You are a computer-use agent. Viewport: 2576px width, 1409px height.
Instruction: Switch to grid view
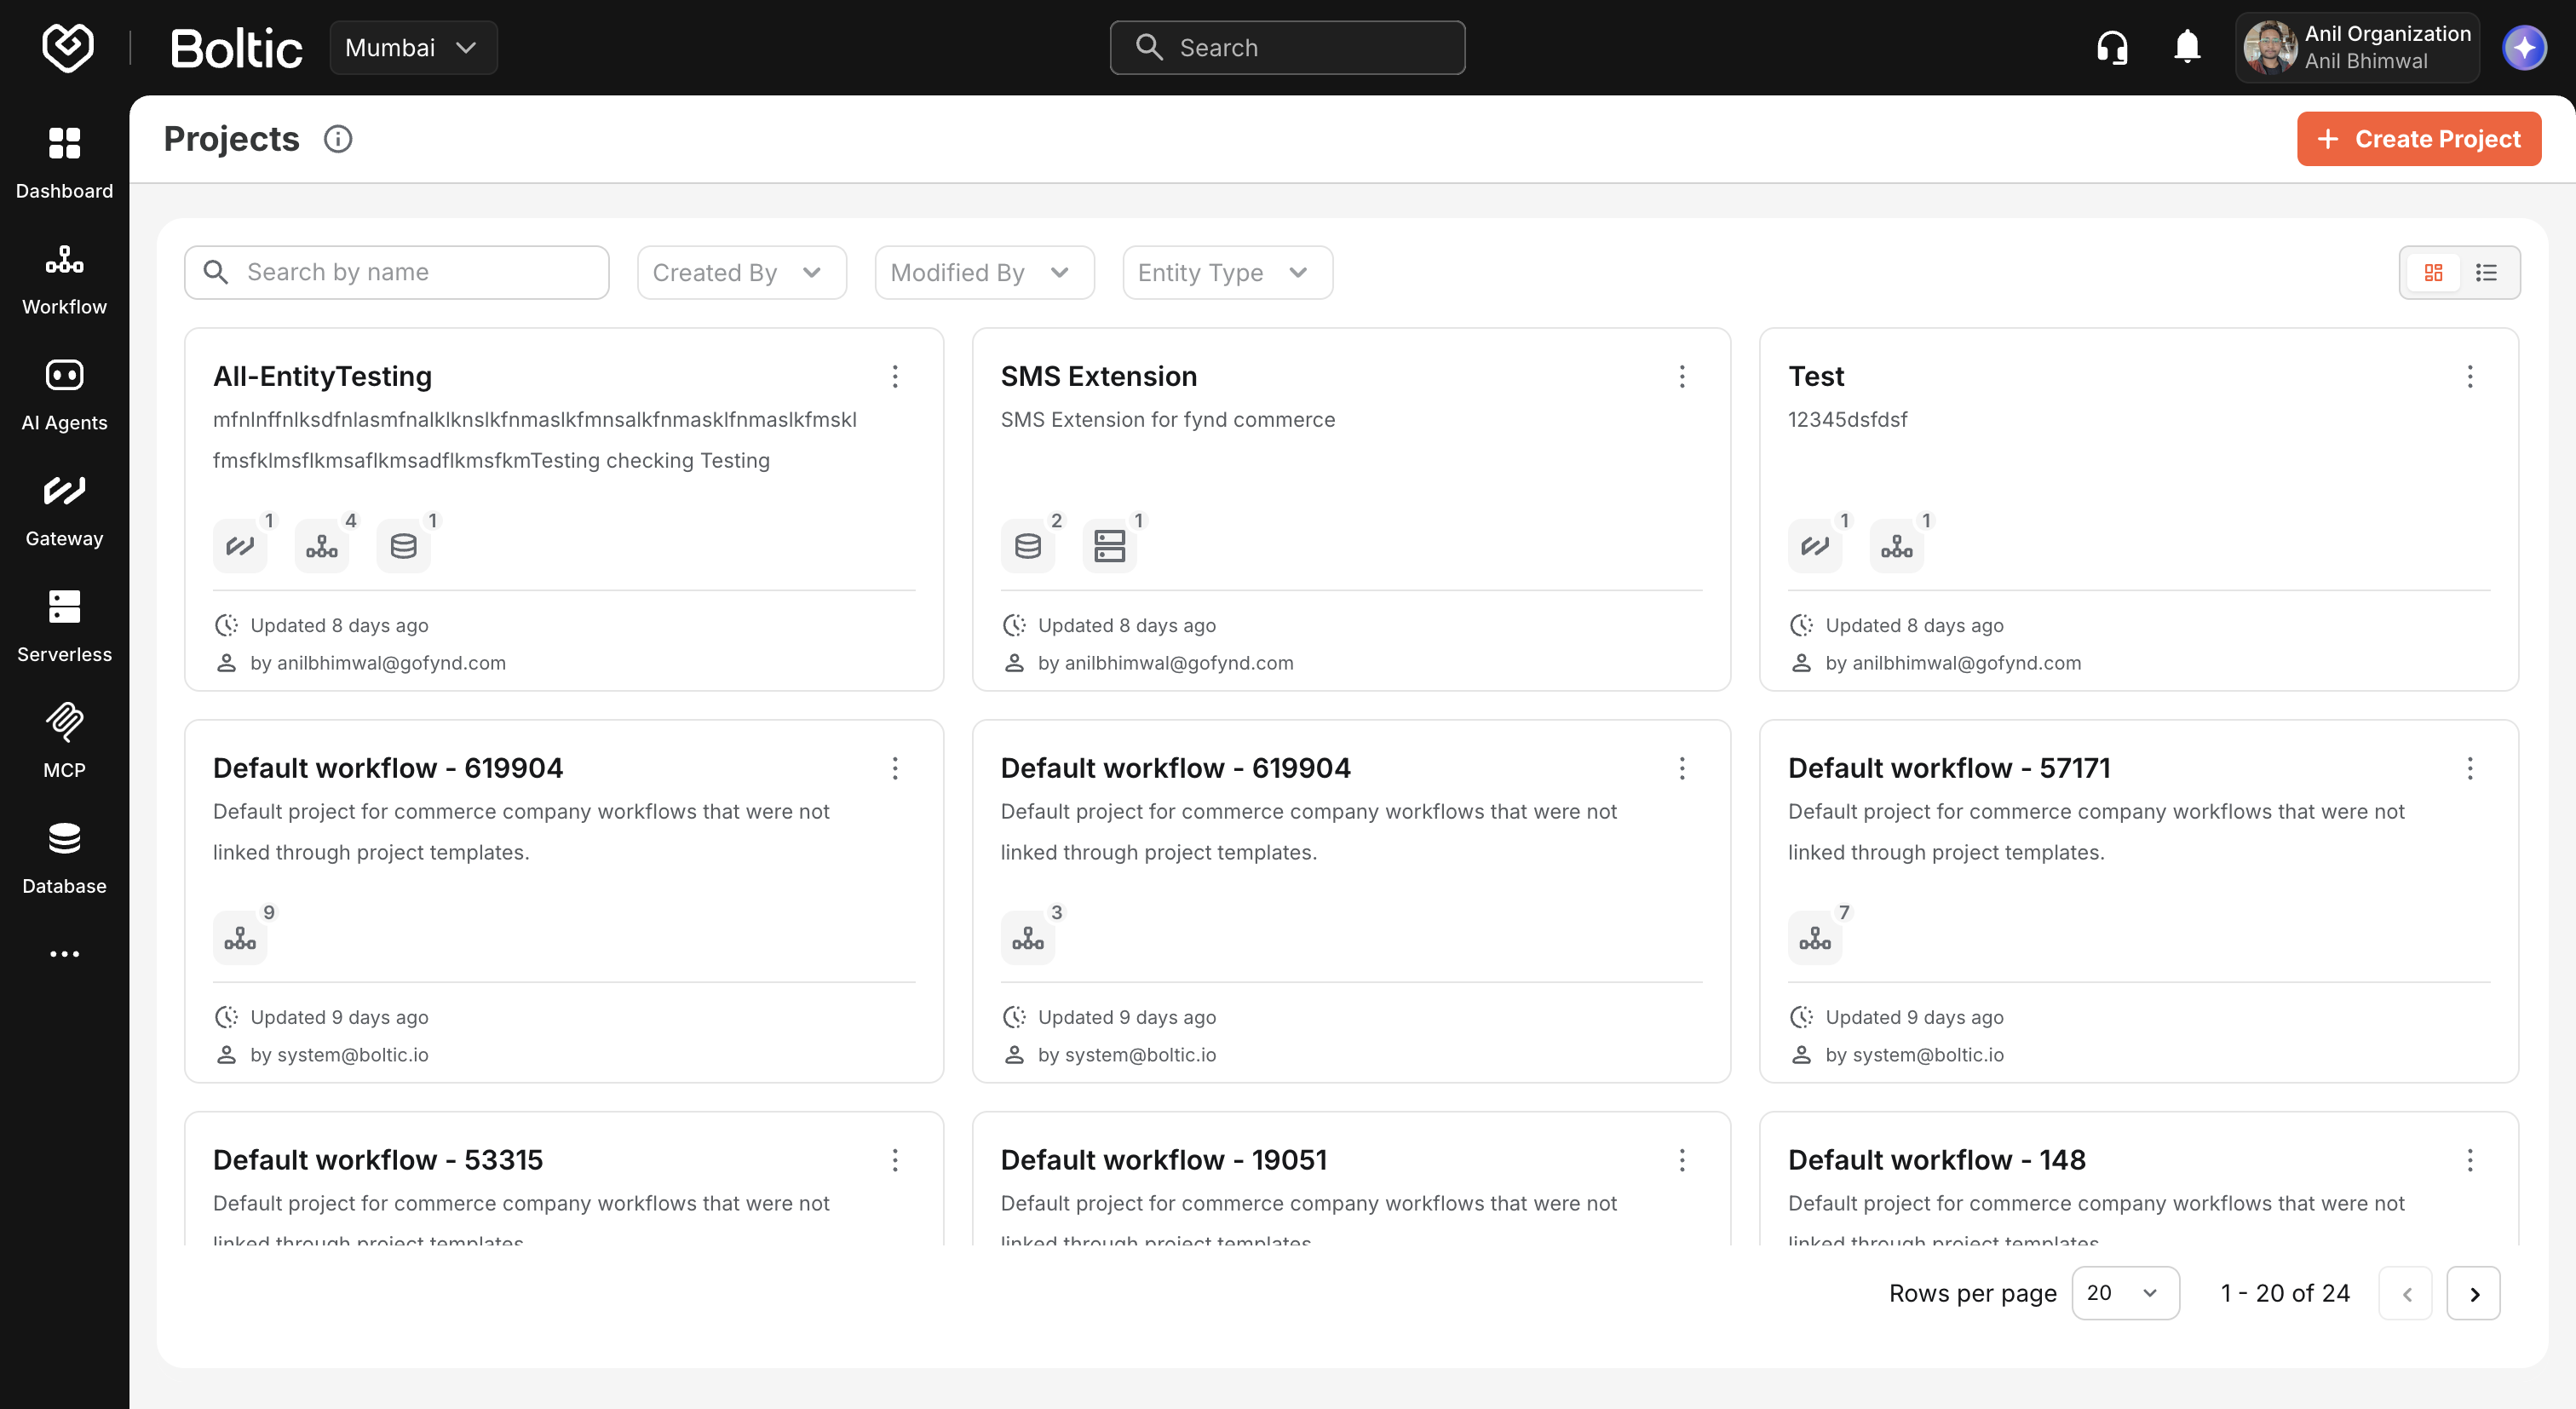(2434, 272)
